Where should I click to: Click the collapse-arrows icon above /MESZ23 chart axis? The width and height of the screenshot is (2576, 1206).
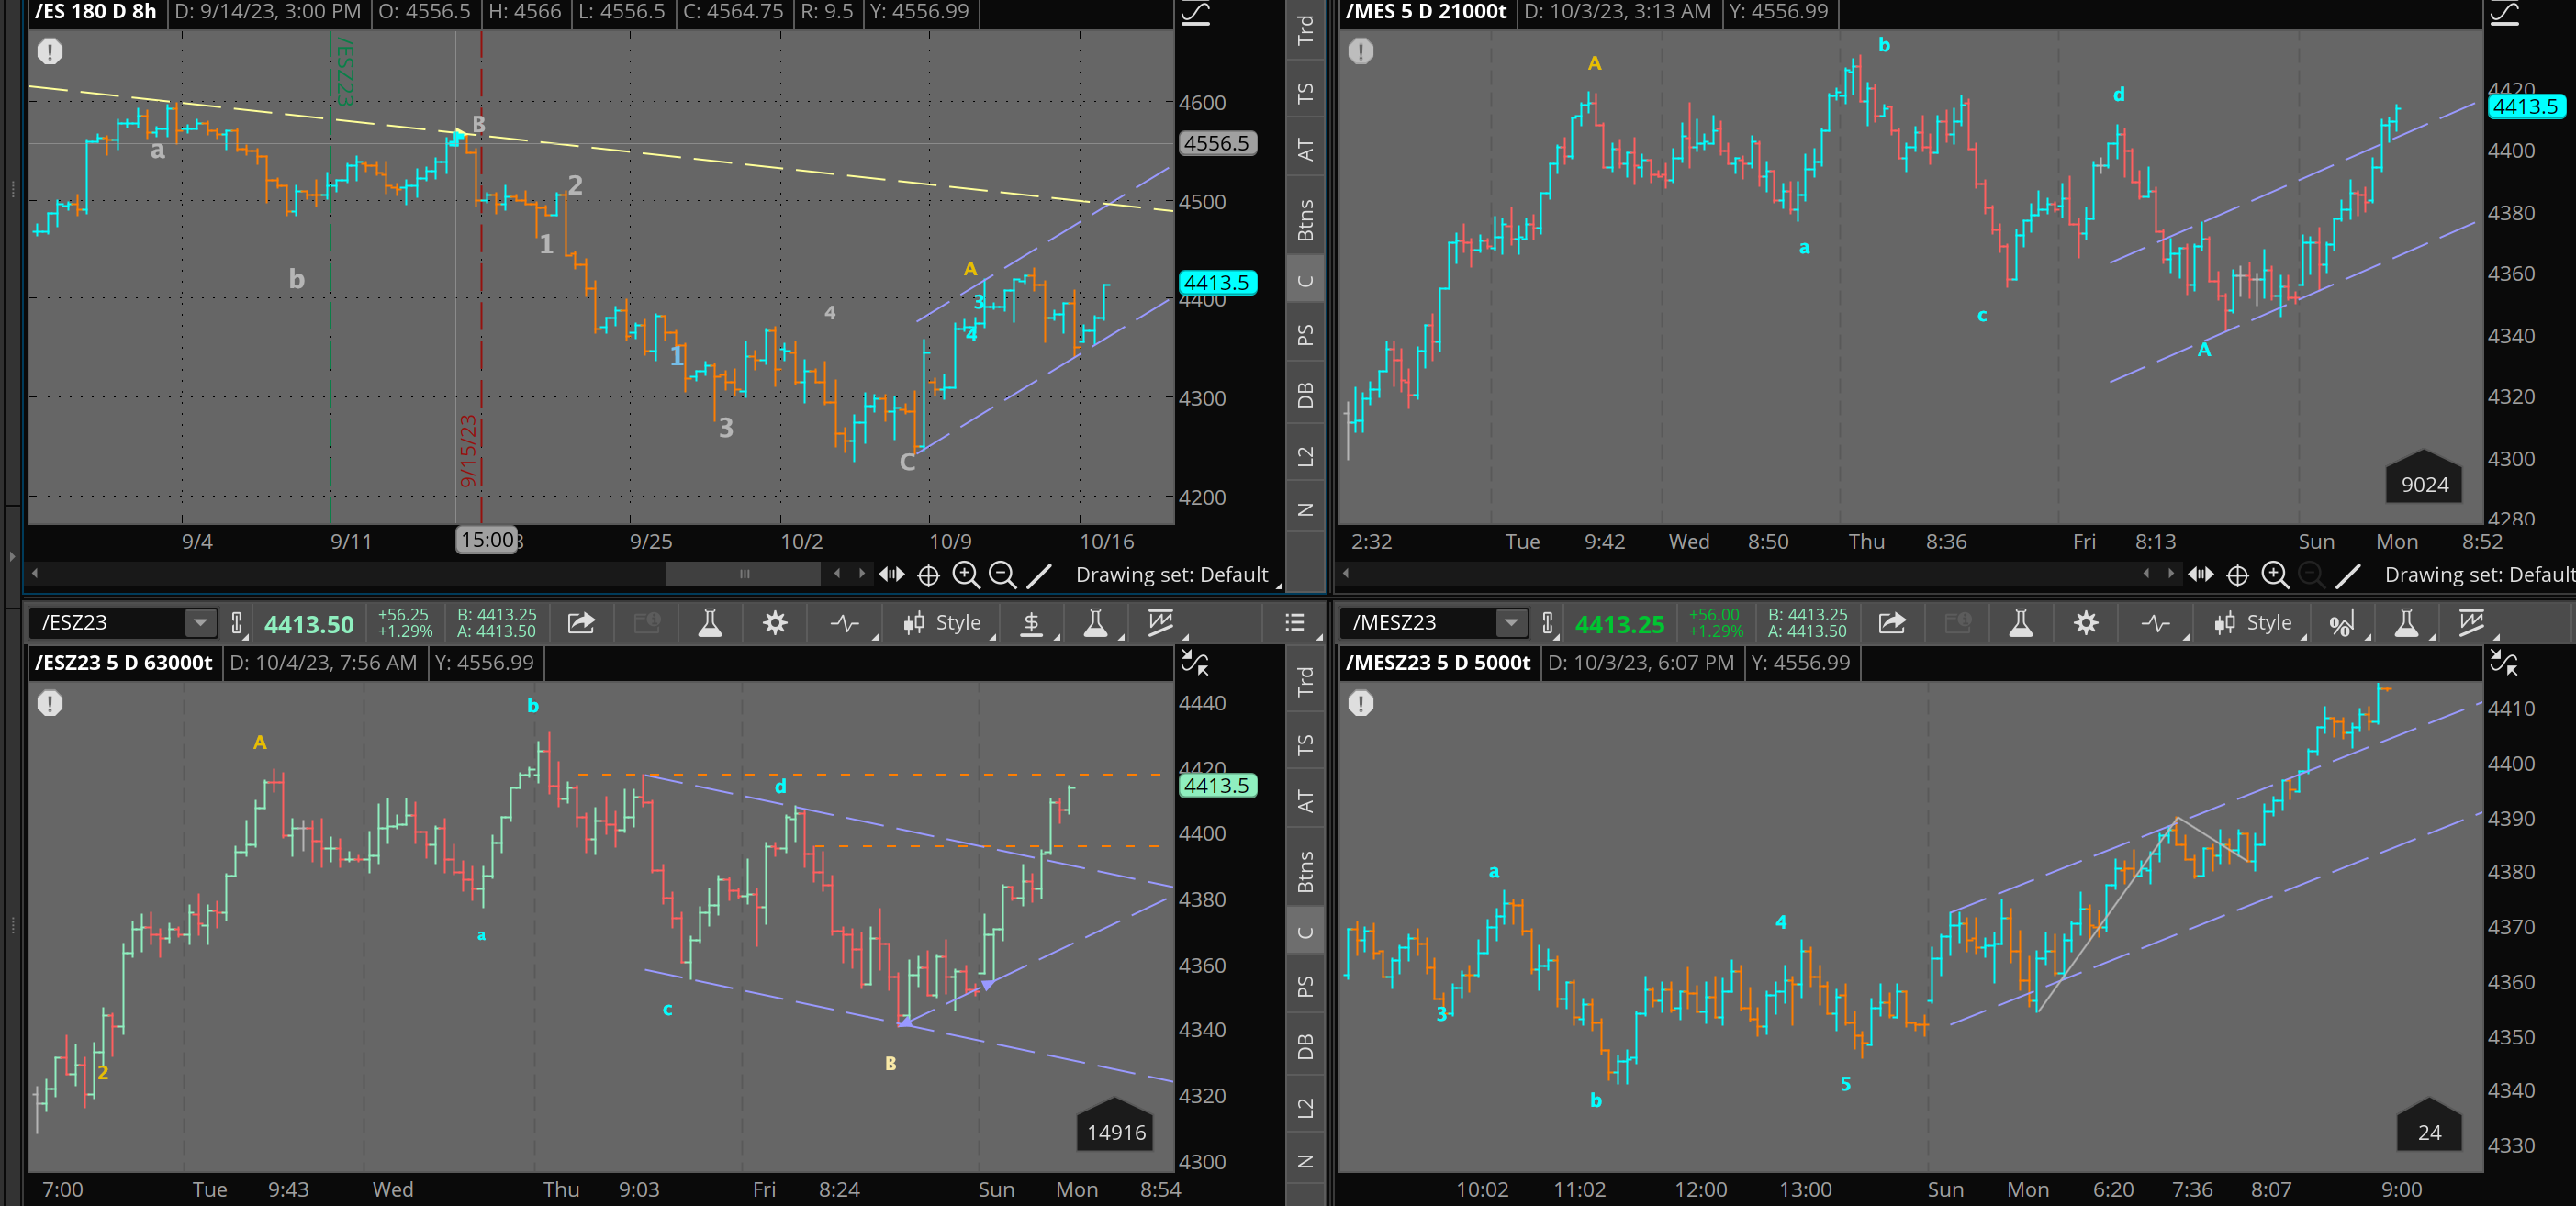pos(2504,662)
